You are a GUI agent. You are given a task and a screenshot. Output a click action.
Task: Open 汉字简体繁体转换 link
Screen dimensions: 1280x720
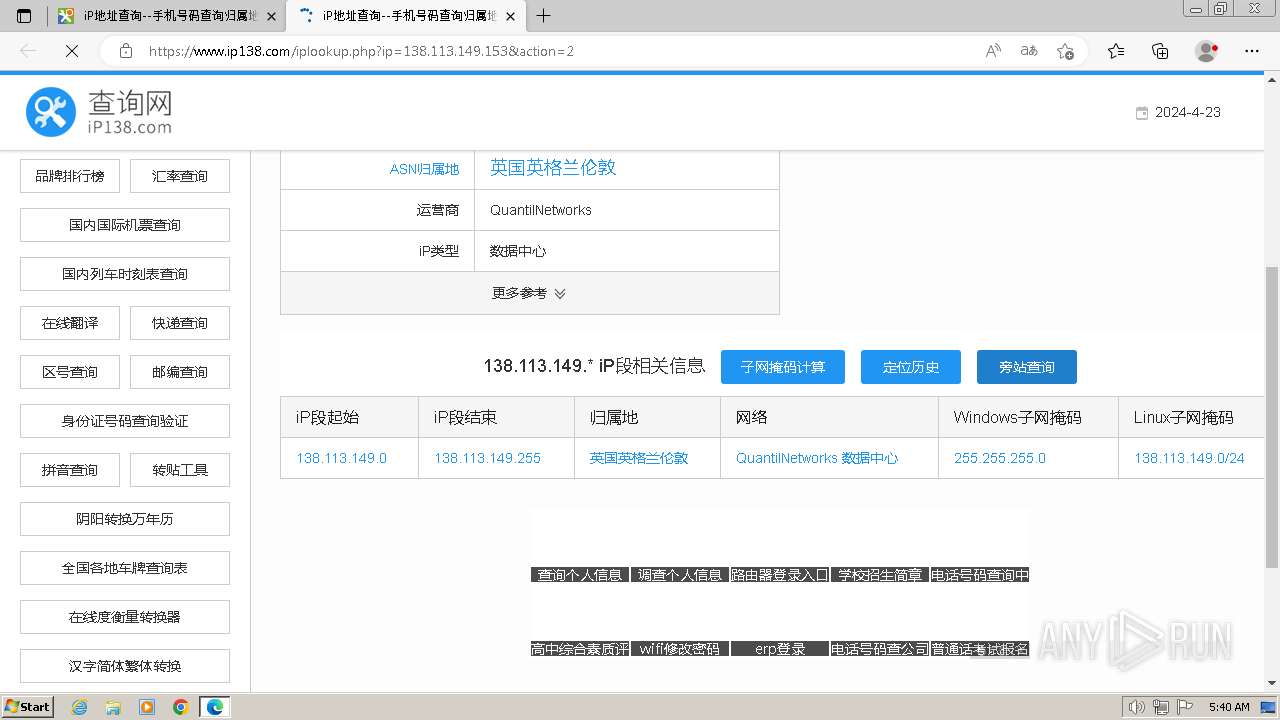[x=125, y=666]
